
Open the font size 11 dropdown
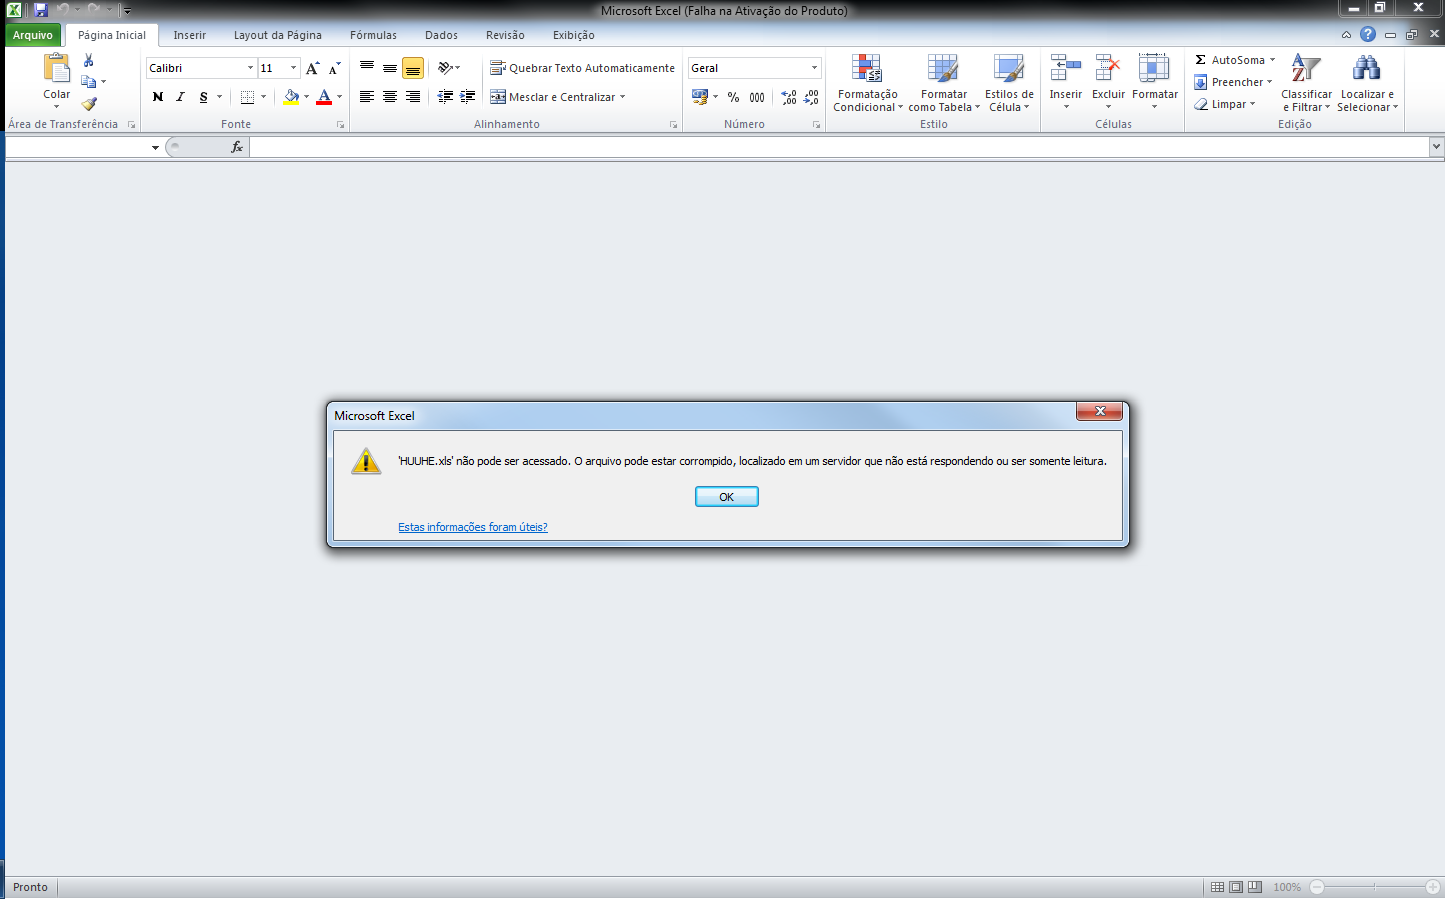(x=293, y=68)
